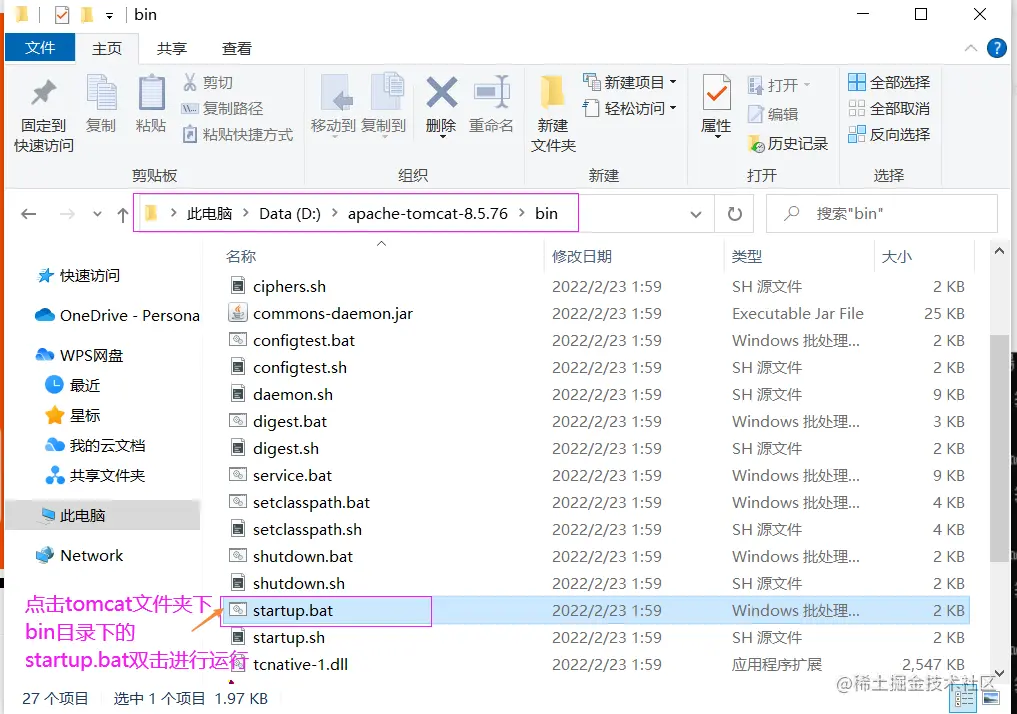Expand the 新建项目 dropdown
Viewport: 1017px width, 714px height.
pyautogui.click(x=630, y=82)
